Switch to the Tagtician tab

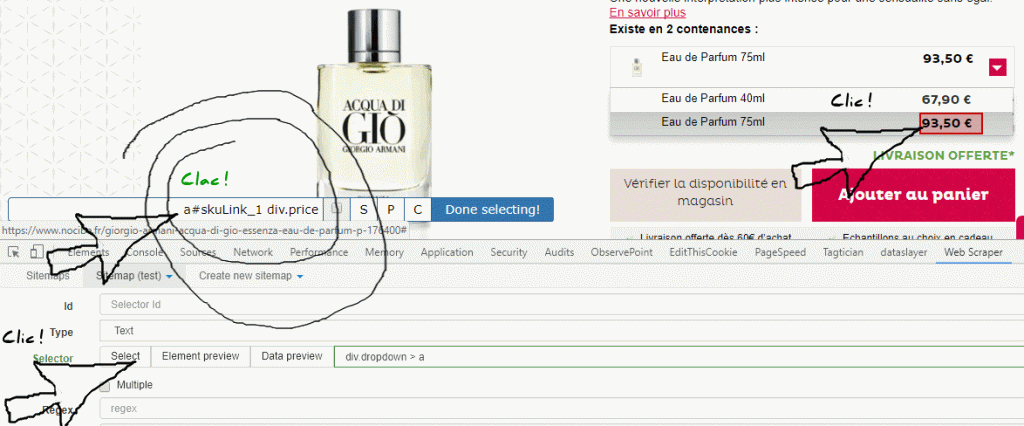(844, 252)
